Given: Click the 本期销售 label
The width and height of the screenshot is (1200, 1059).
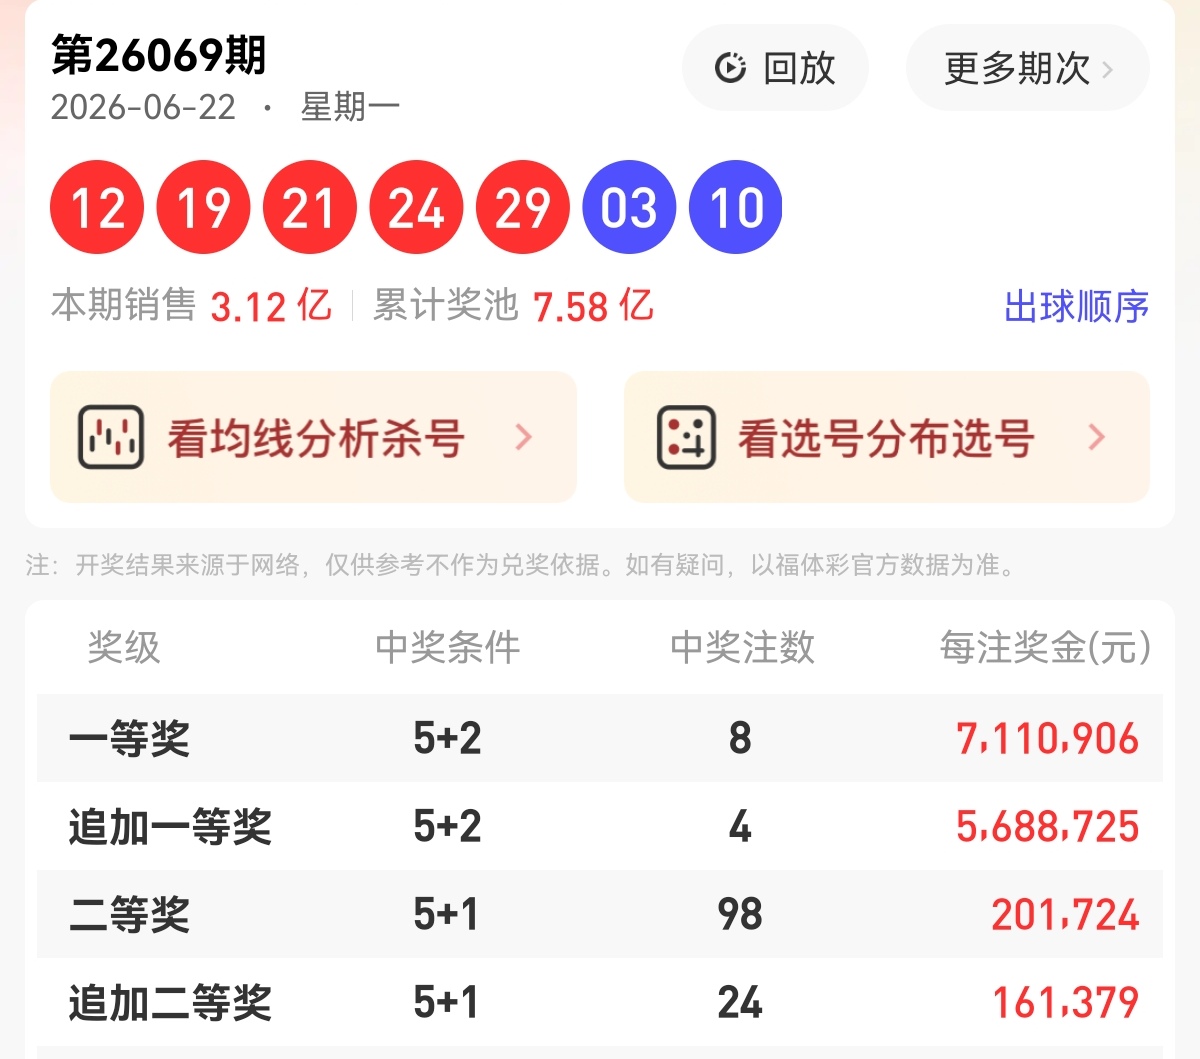Looking at the screenshot, I should tap(123, 305).
